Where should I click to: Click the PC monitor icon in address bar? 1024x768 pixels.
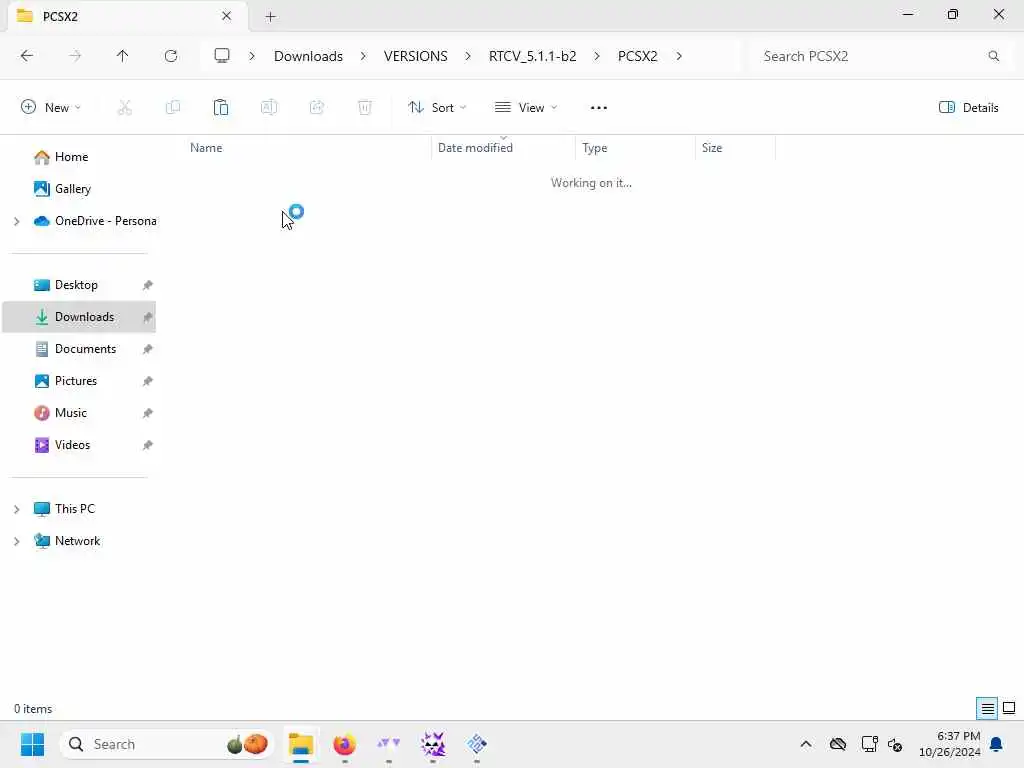222,56
